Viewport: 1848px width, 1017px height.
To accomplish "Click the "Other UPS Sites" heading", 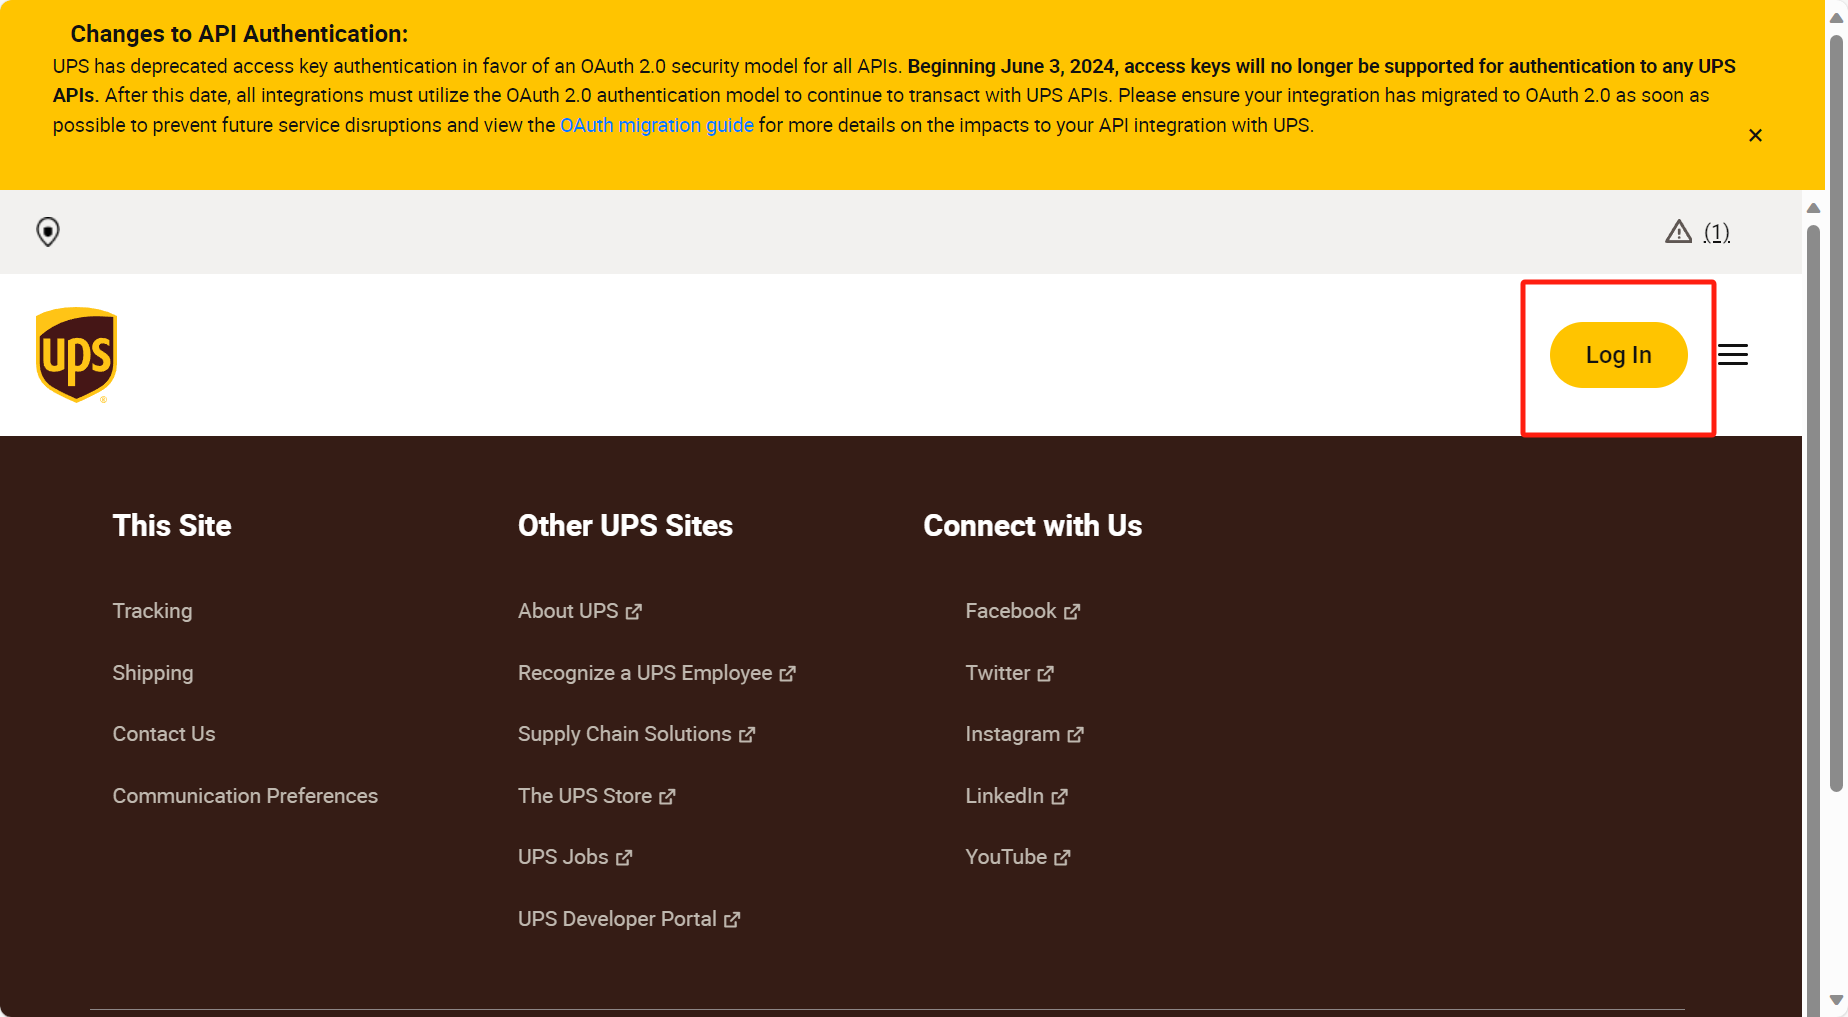I will click(x=625, y=526).
